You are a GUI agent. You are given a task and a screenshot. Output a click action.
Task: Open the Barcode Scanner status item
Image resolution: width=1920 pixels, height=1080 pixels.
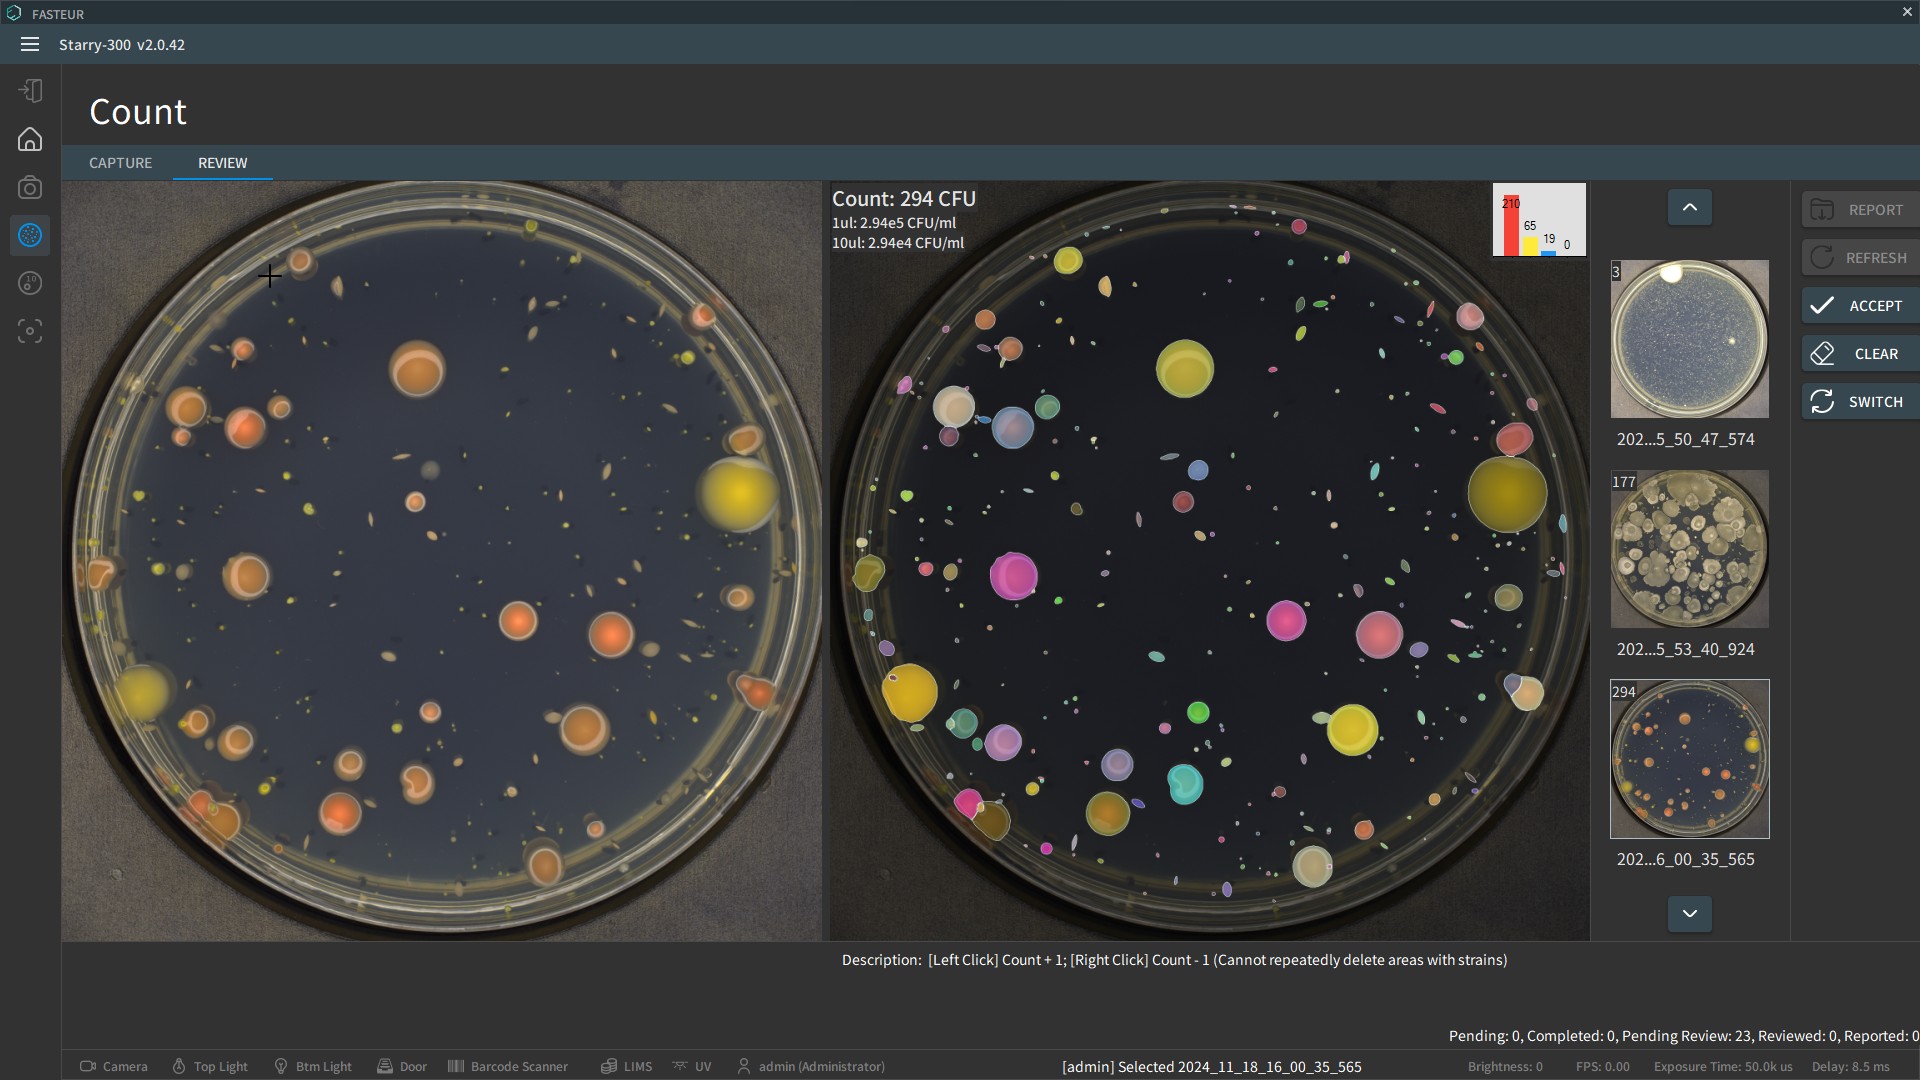(x=508, y=1066)
